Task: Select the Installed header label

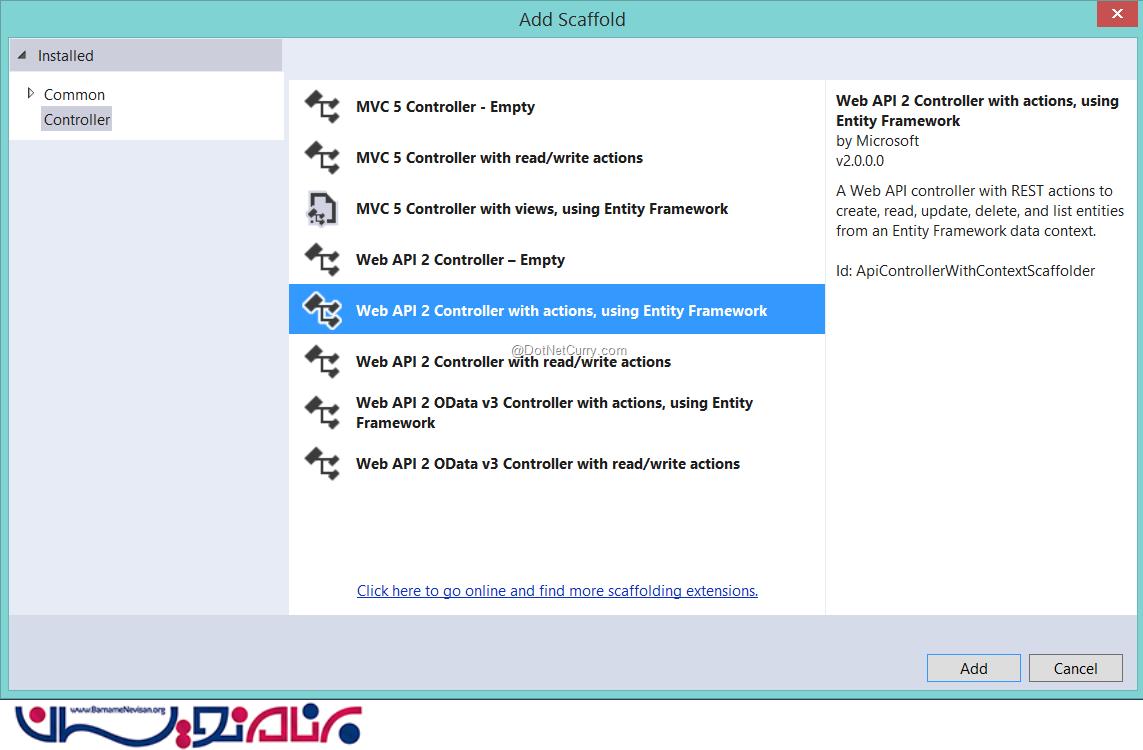Action: point(66,55)
